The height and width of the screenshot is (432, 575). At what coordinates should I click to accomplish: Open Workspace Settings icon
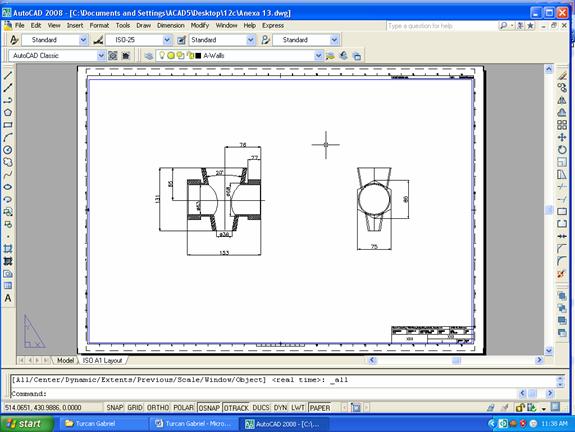[113, 56]
